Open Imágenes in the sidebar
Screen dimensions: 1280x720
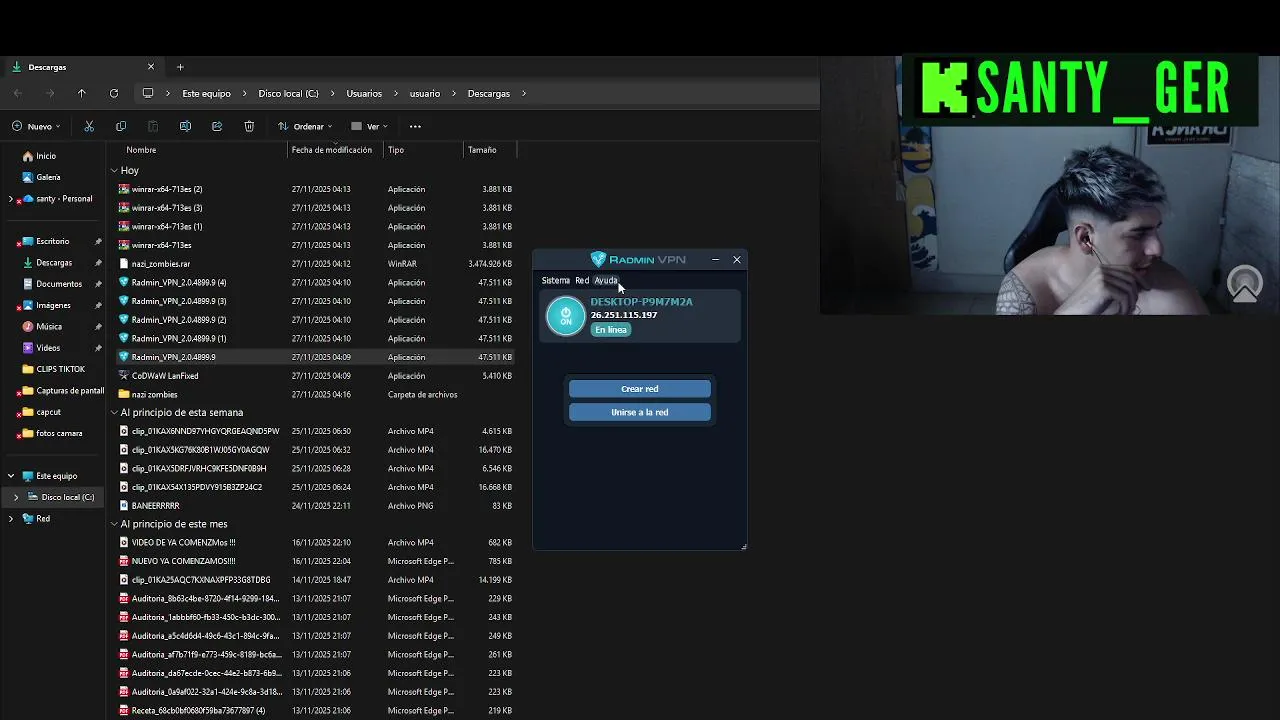coord(53,305)
